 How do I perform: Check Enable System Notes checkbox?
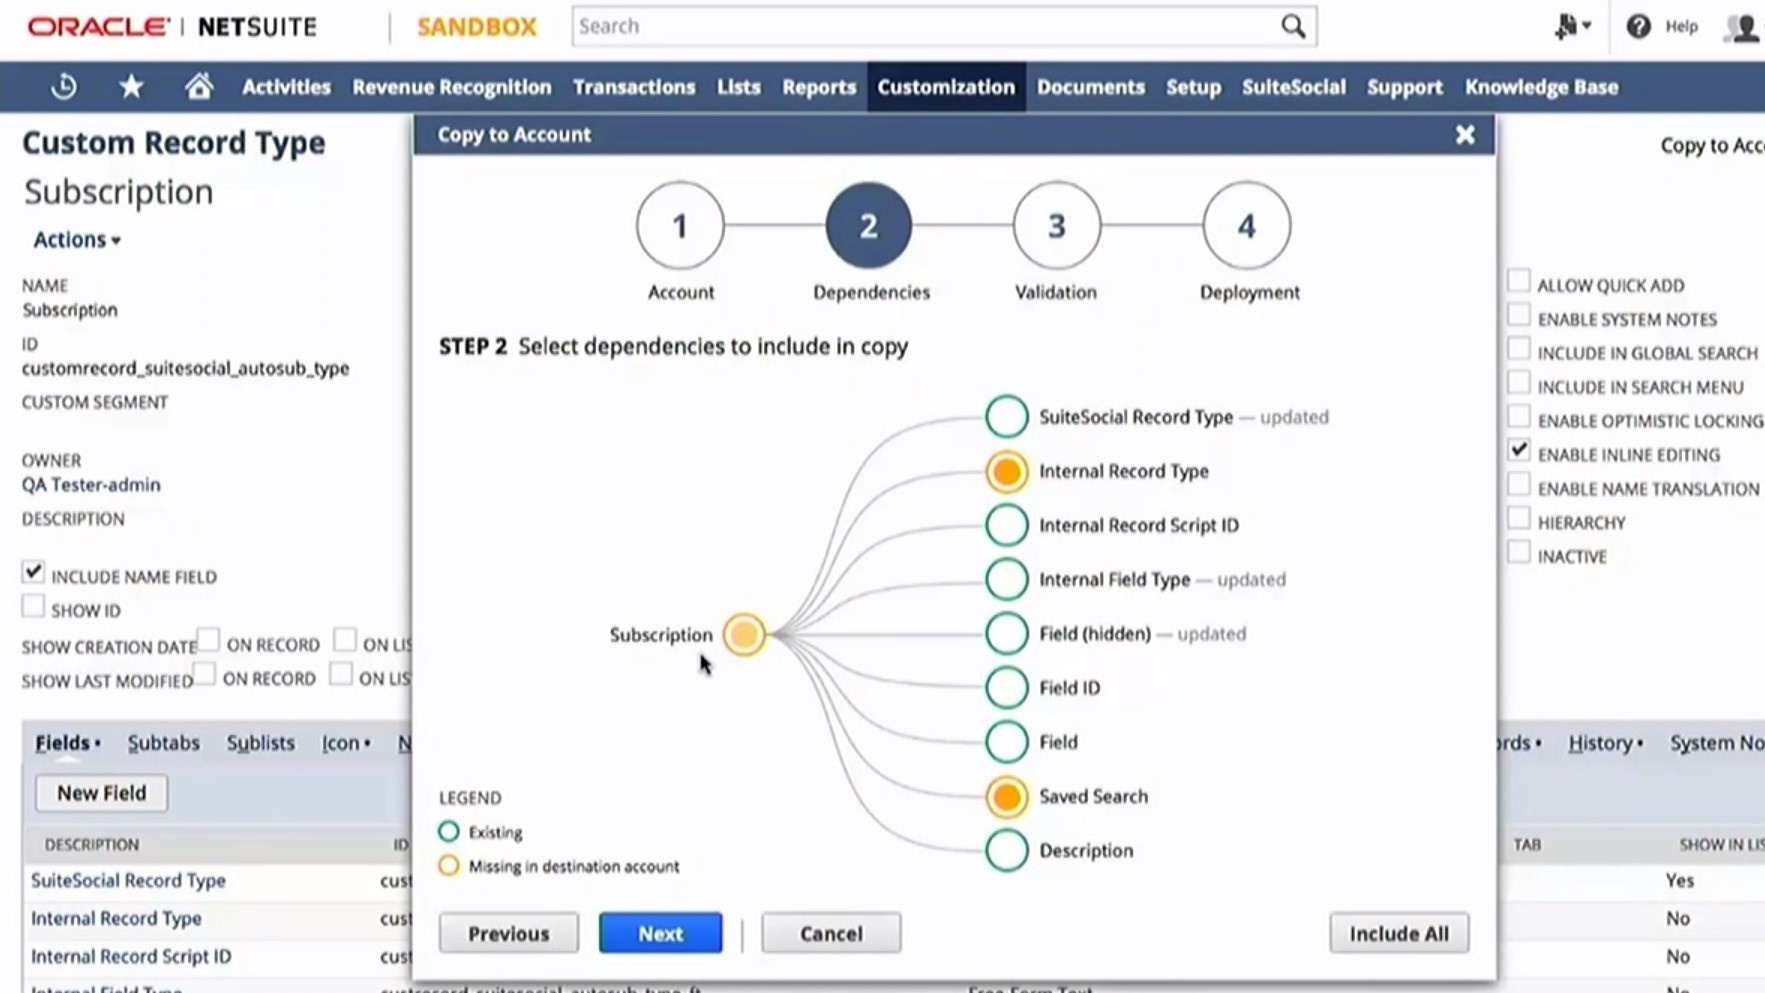[x=1519, y=315]
